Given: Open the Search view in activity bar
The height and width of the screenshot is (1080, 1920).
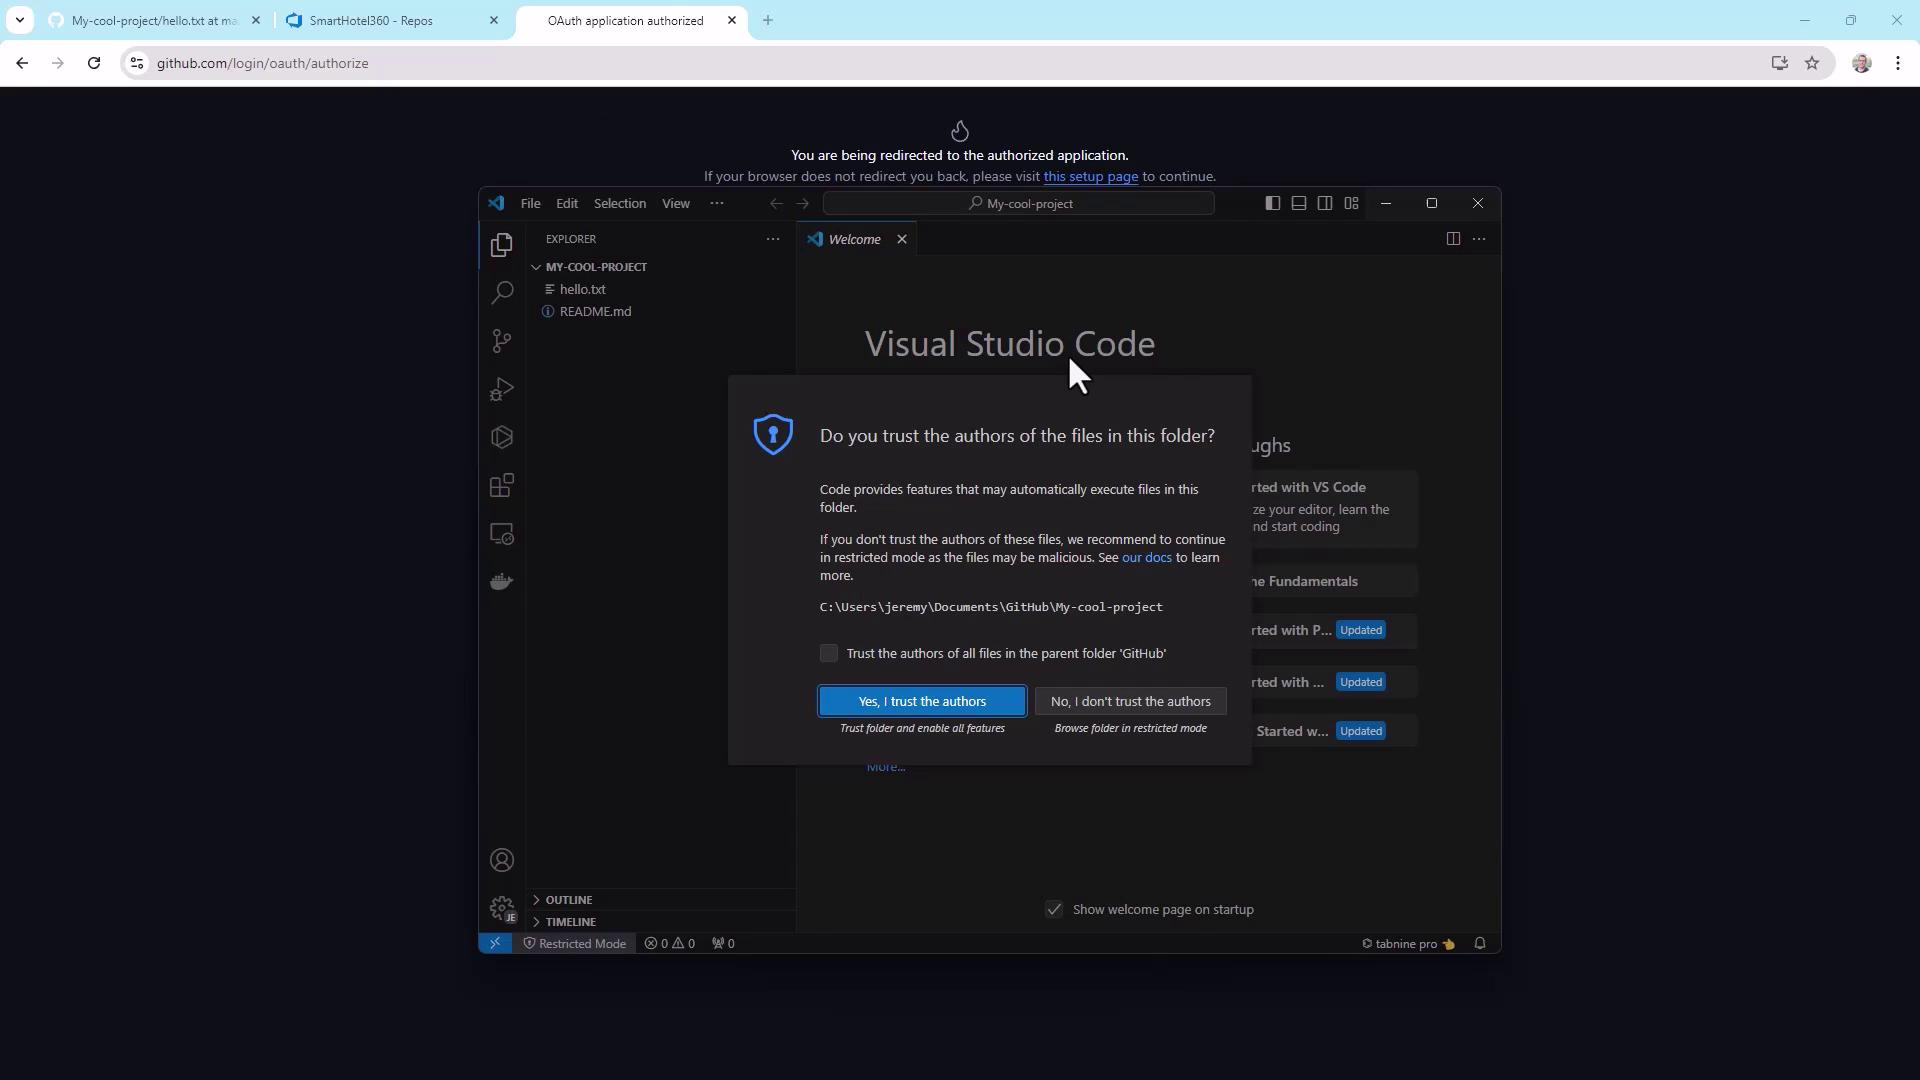Looking at the screenshot, I should [x=502, y=293].
